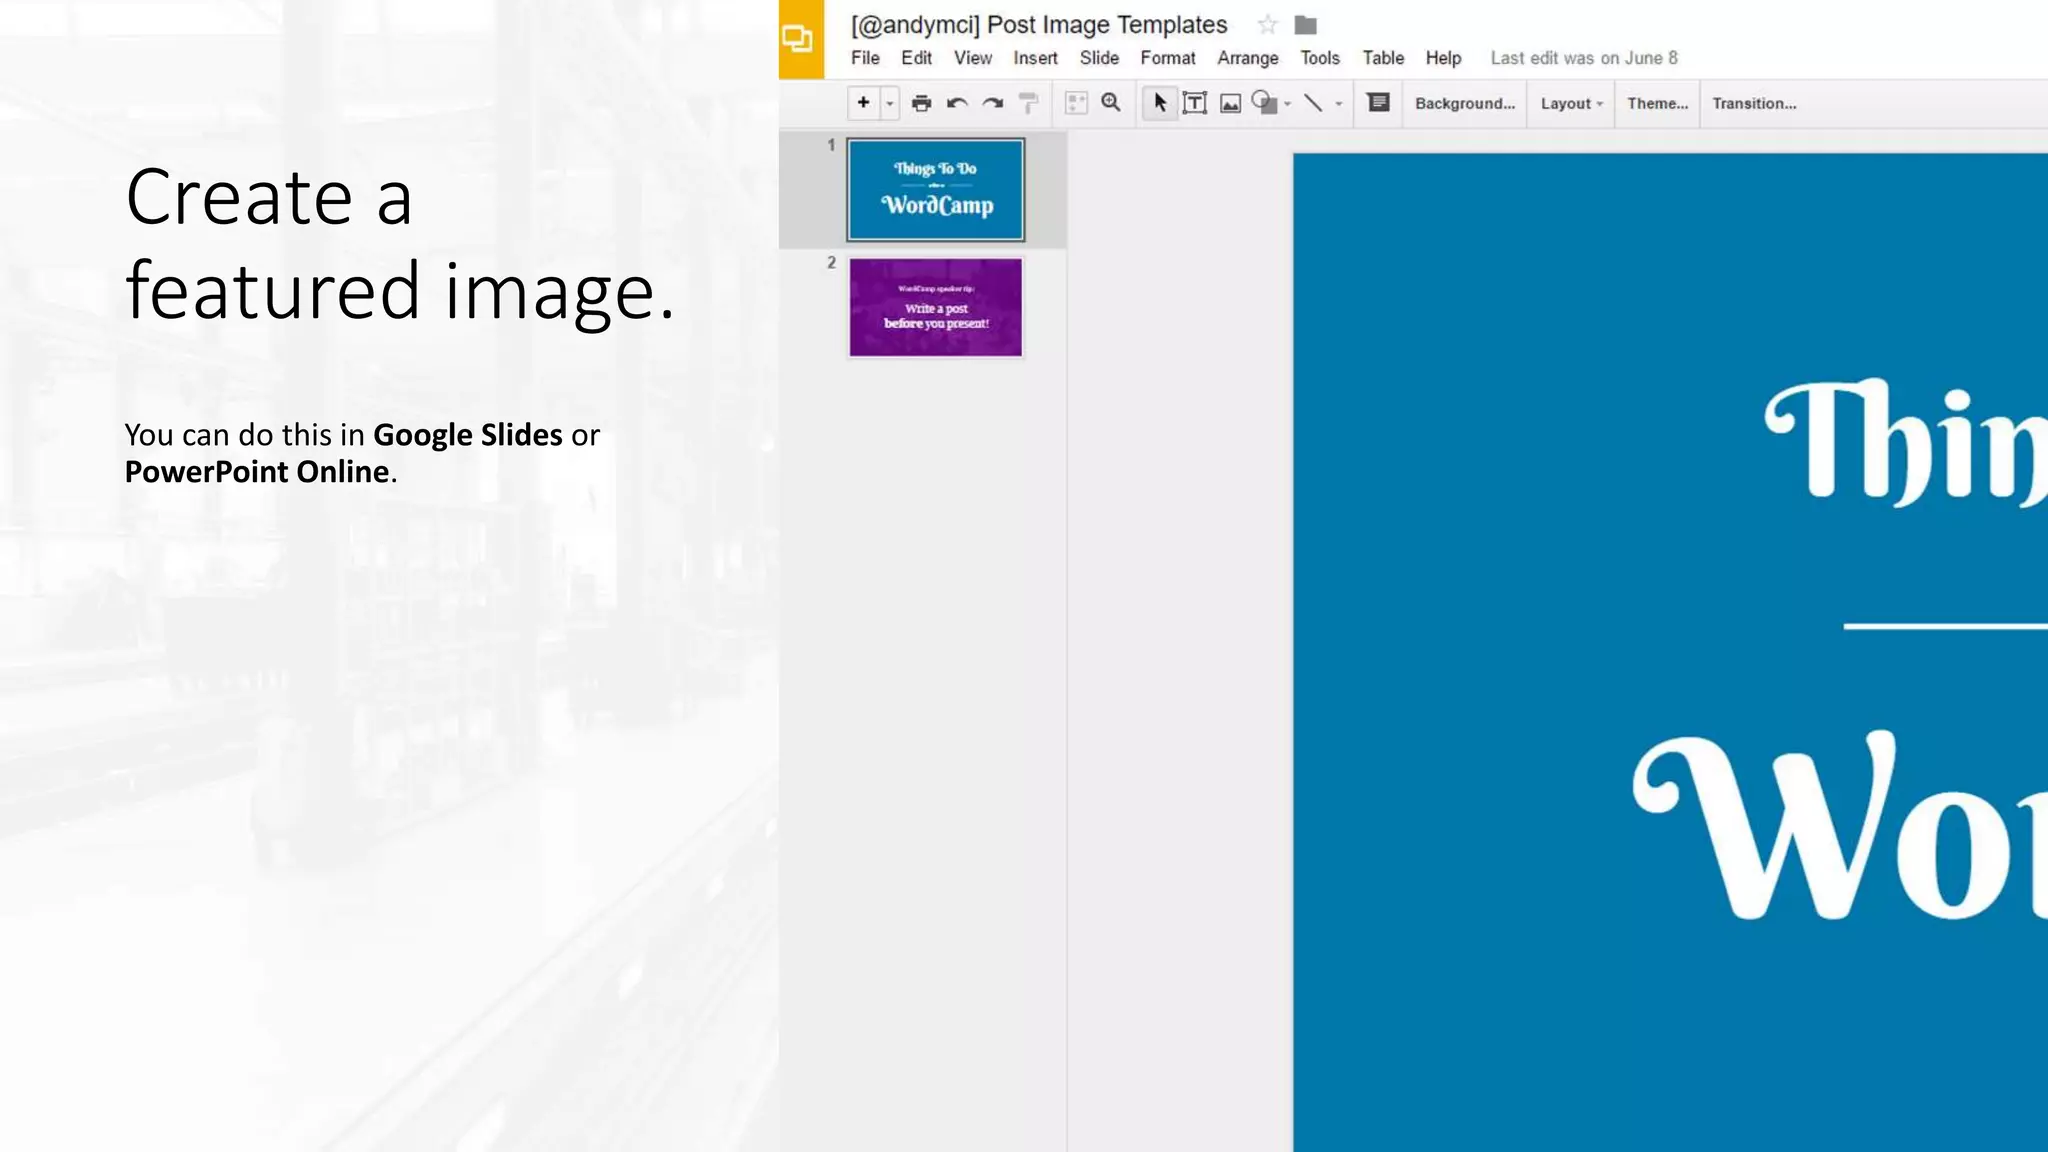
Task: Add a new slide with plus button
Action: point(863,103)
